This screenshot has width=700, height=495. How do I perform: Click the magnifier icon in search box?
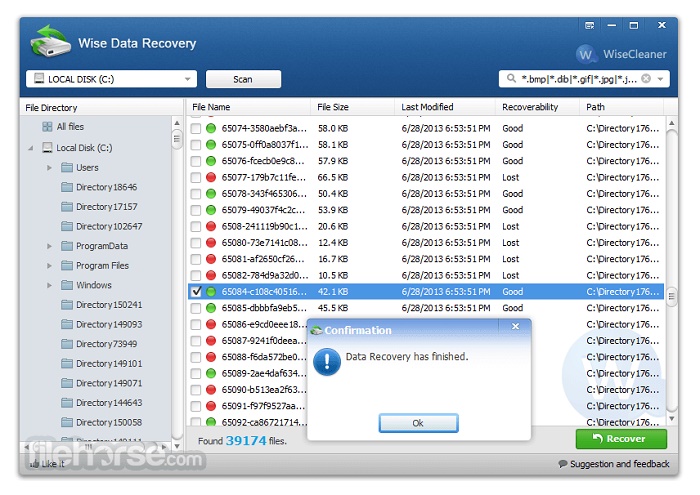(511, 79)
